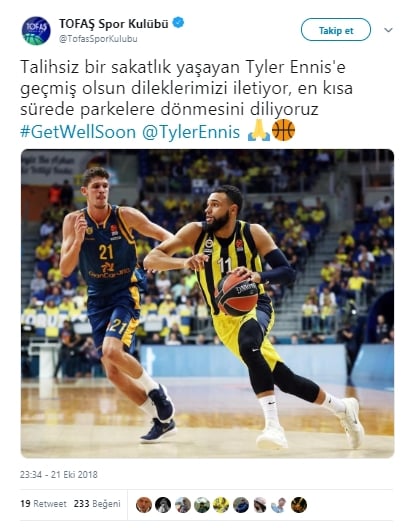
Task: Click the first liker avatar
Action: 144,505
